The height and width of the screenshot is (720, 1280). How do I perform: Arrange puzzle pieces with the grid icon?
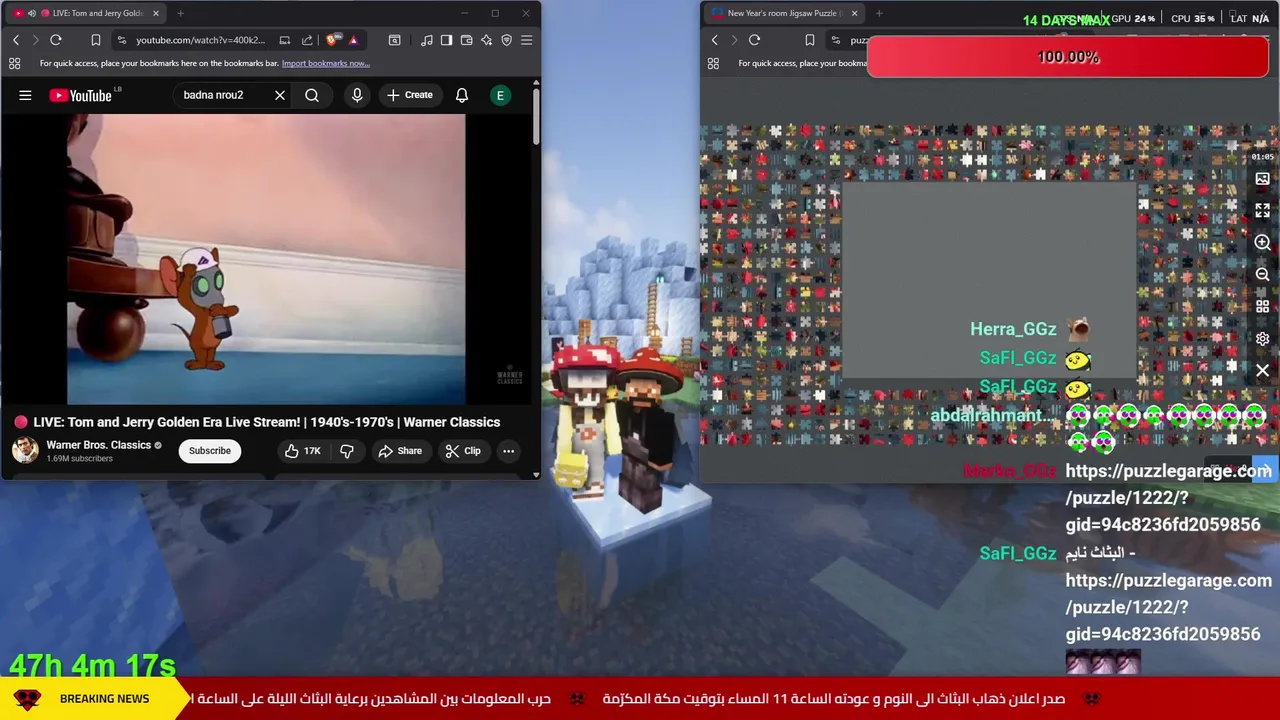coord(1262,306)
